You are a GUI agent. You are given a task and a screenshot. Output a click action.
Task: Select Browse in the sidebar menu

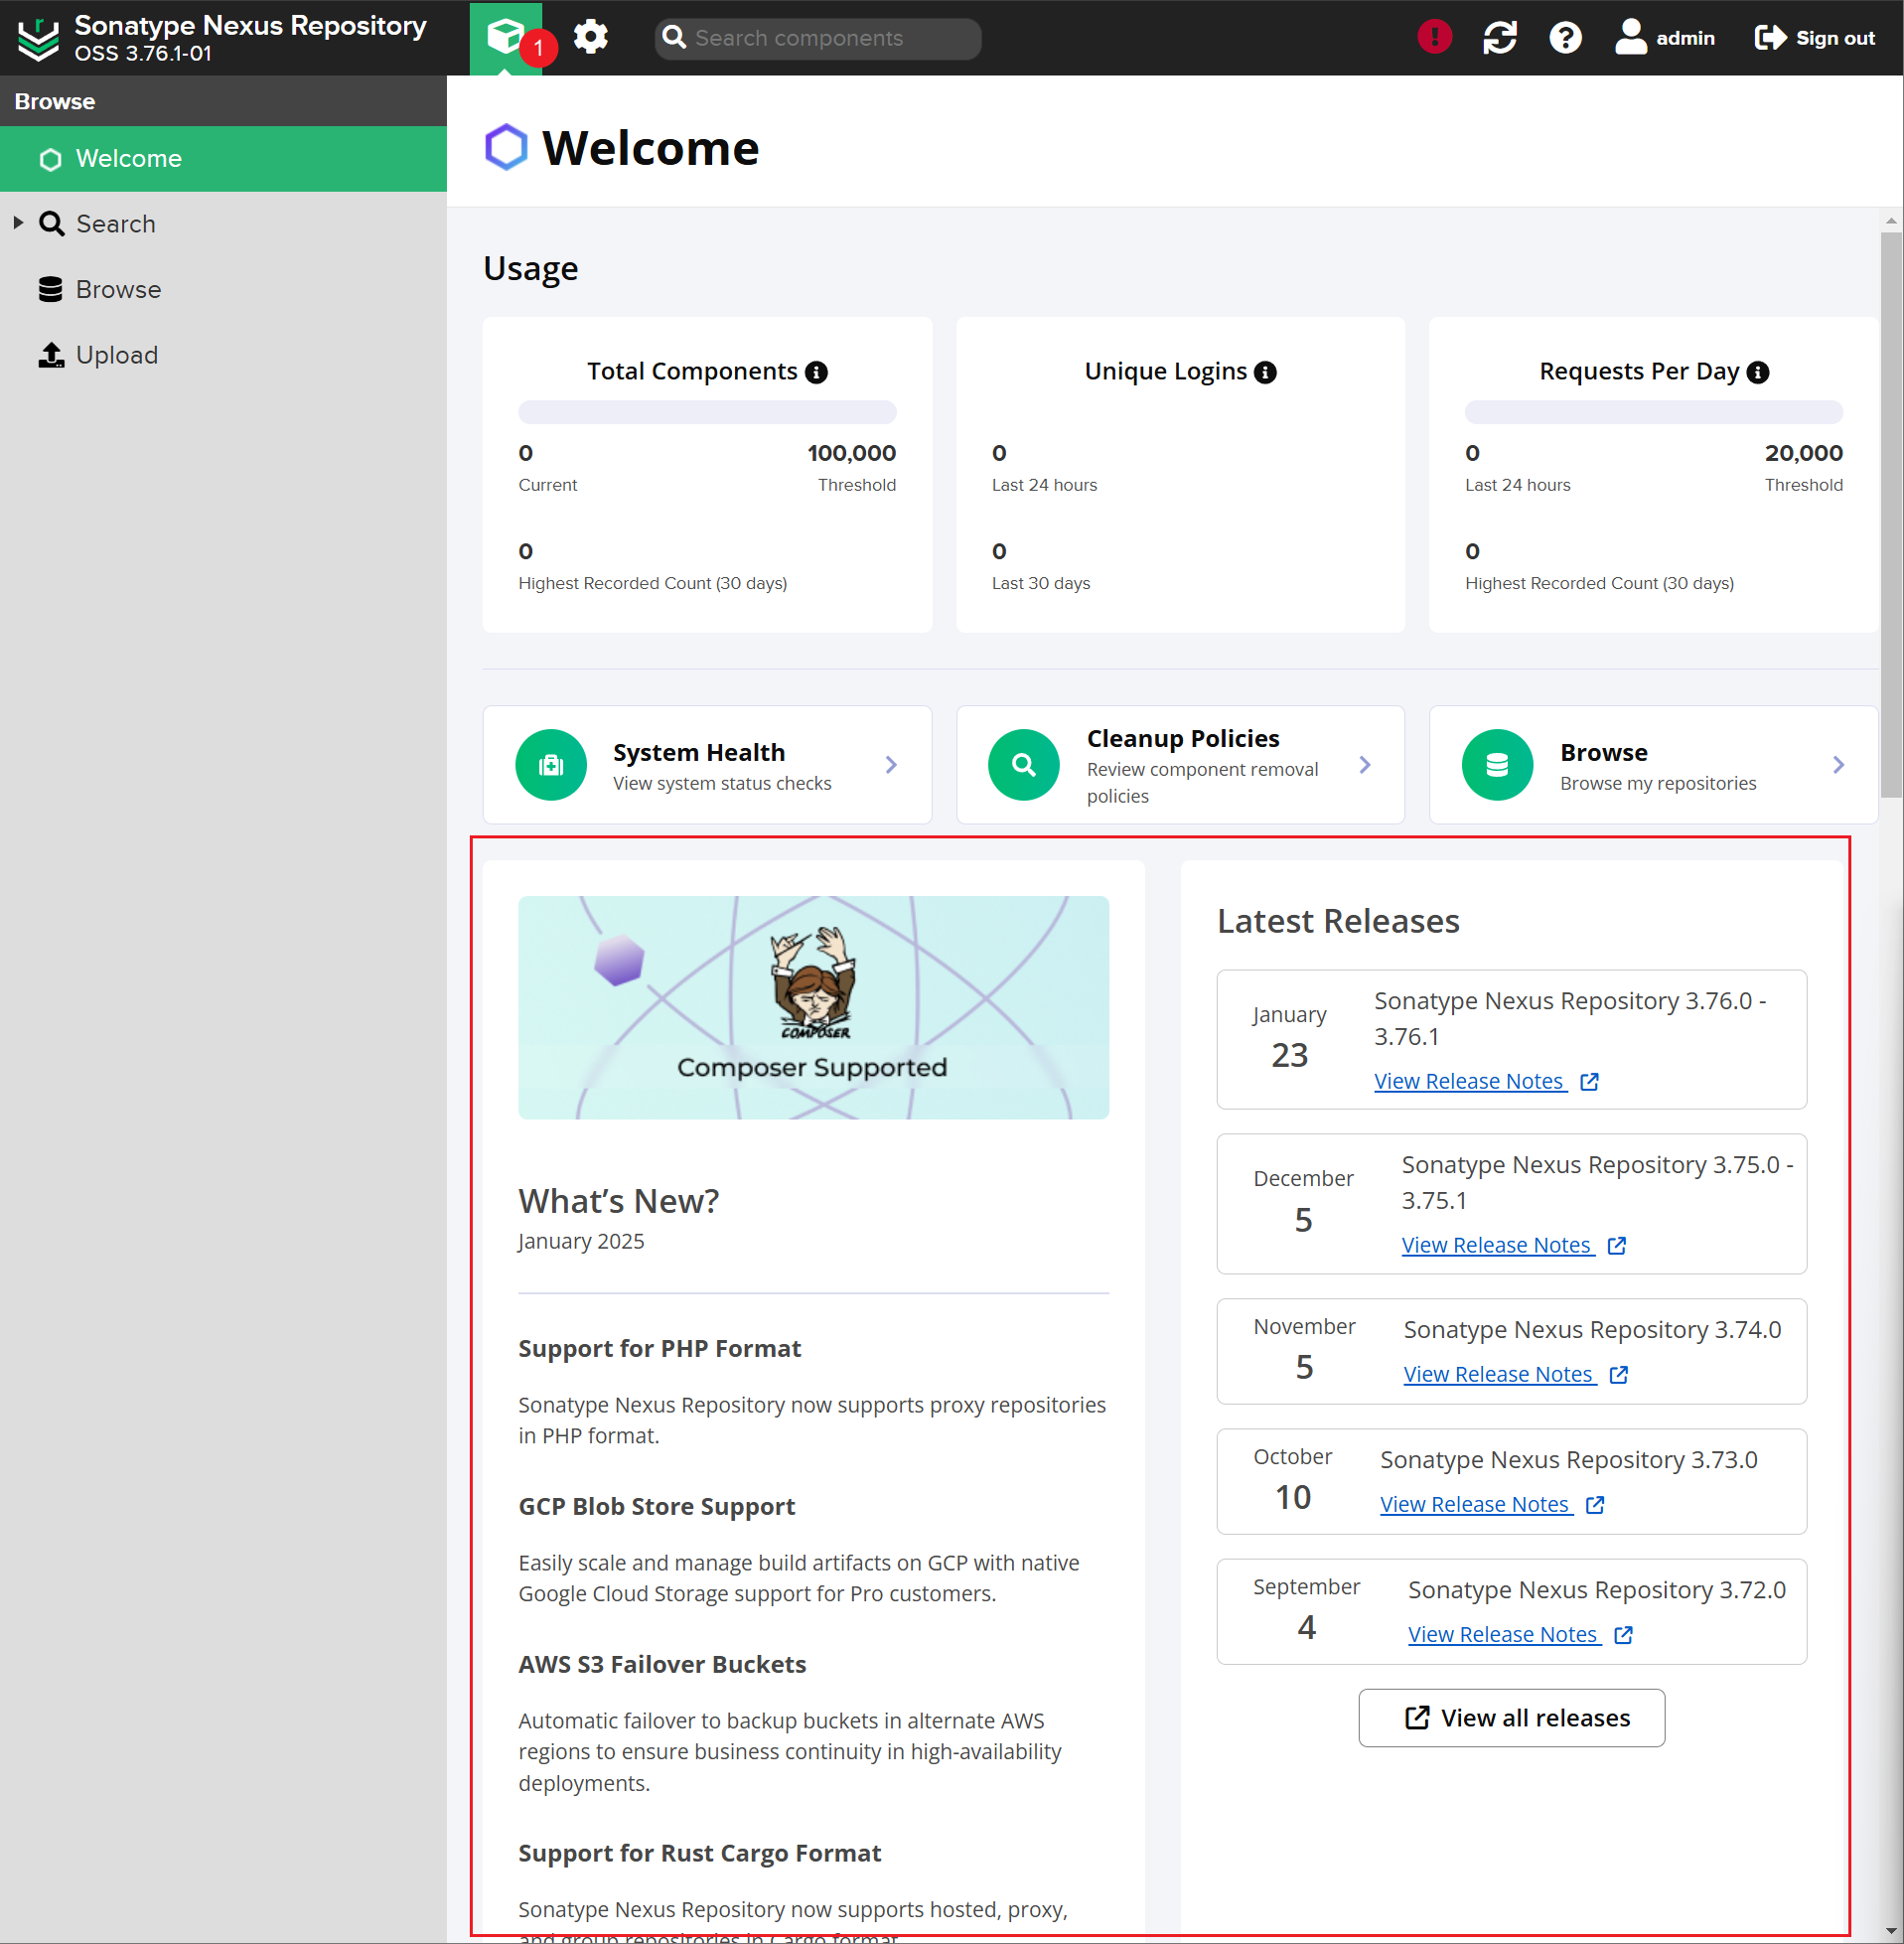(x=223, y=289)
